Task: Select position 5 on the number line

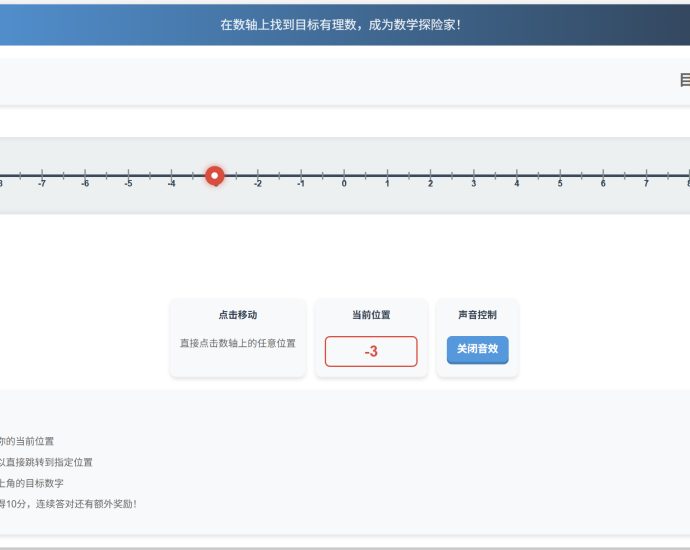Action: click(x=560, y=176)
